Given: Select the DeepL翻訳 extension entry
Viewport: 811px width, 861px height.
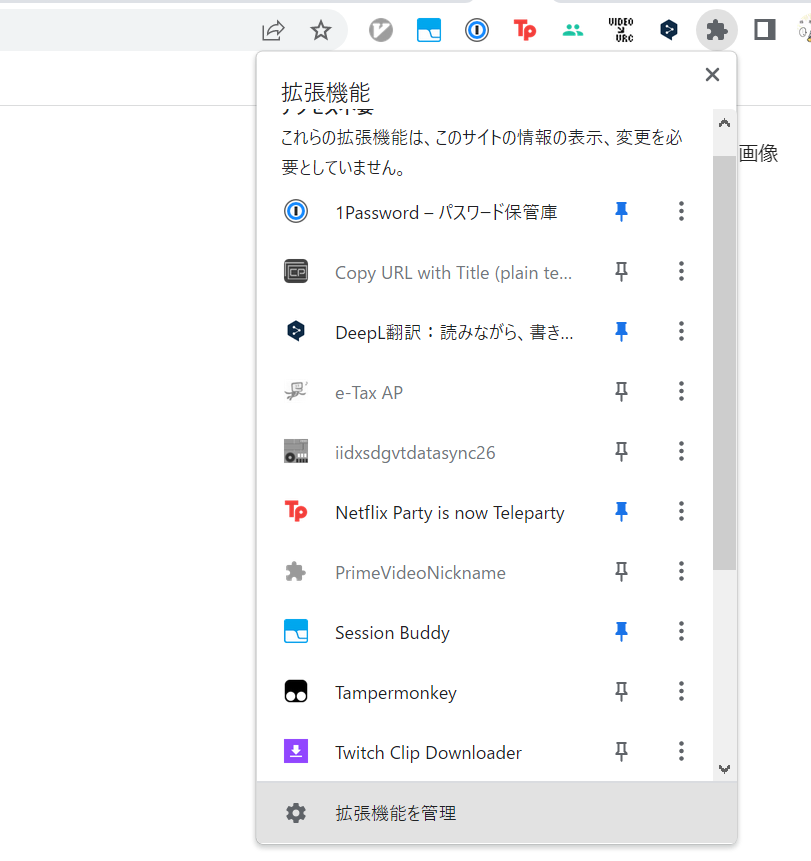Looking at the screenshot, I should click(x=454, y=332).
